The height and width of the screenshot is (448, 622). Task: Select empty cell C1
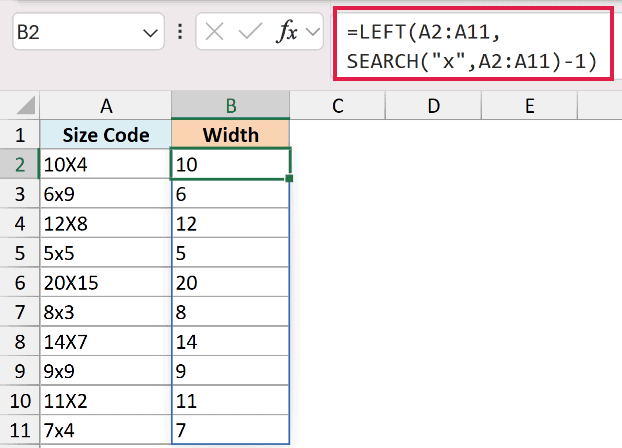pos(338,135)
